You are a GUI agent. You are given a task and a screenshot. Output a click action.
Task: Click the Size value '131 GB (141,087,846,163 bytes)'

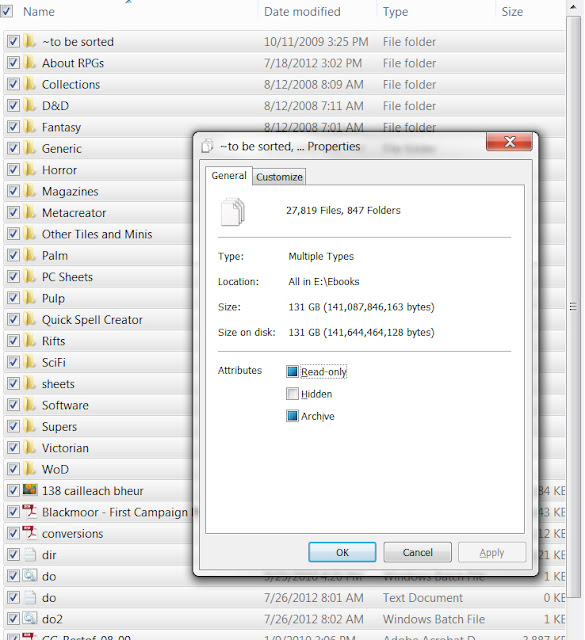click(x=361, y=307)
